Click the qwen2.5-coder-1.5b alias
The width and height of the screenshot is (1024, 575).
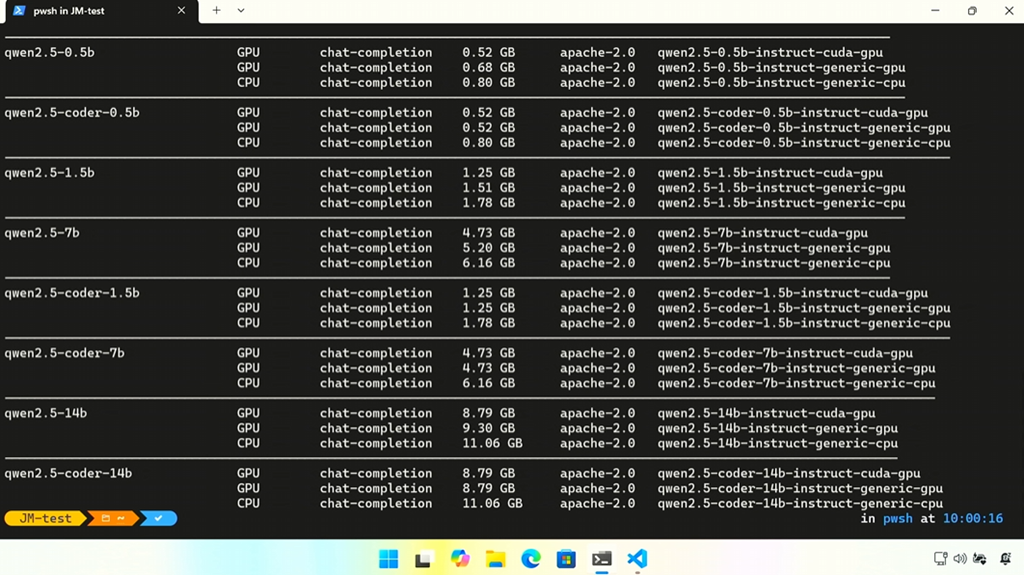pos(72,293)
